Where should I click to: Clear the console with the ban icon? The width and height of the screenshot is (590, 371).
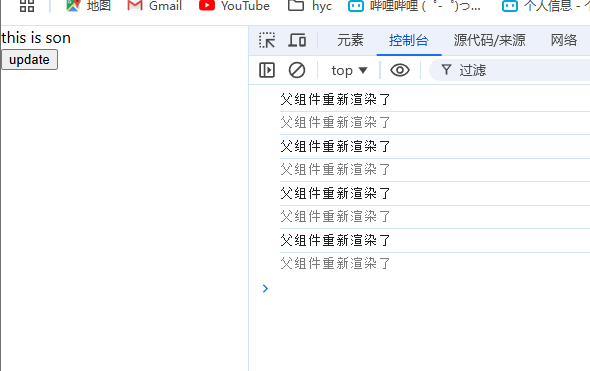297,70
